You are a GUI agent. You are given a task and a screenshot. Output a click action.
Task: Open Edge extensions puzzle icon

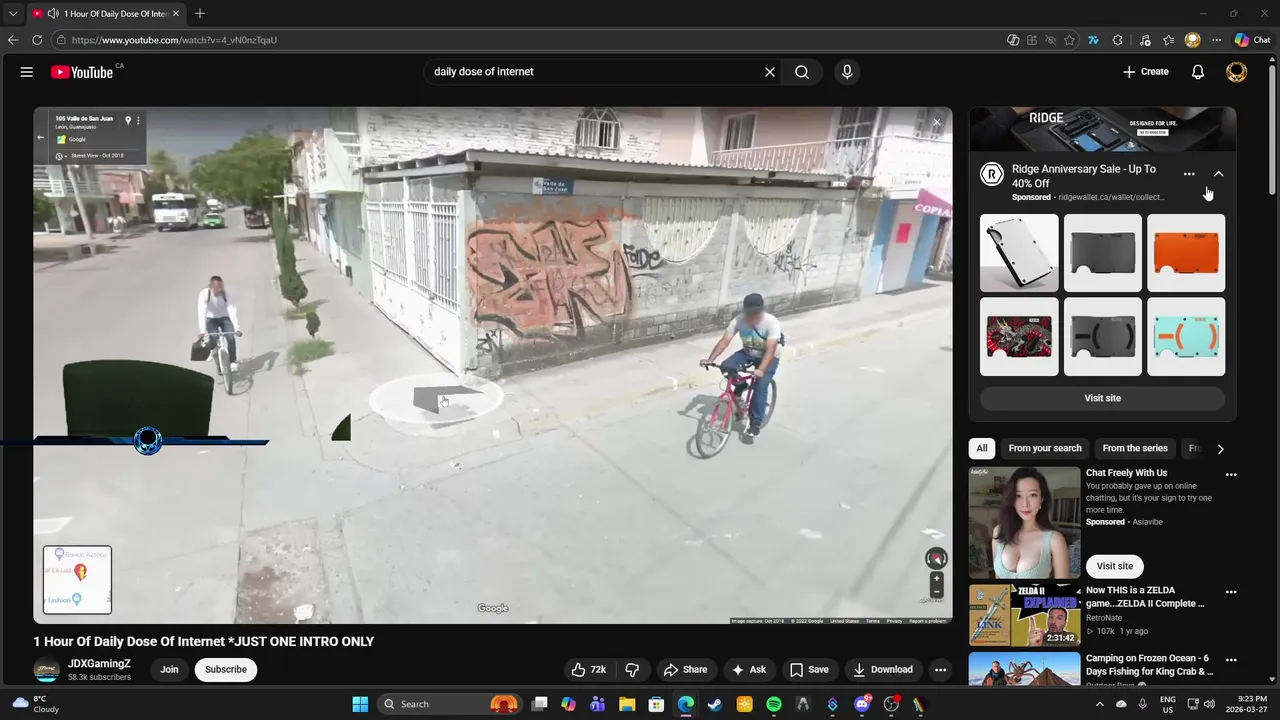[1117, 40]
